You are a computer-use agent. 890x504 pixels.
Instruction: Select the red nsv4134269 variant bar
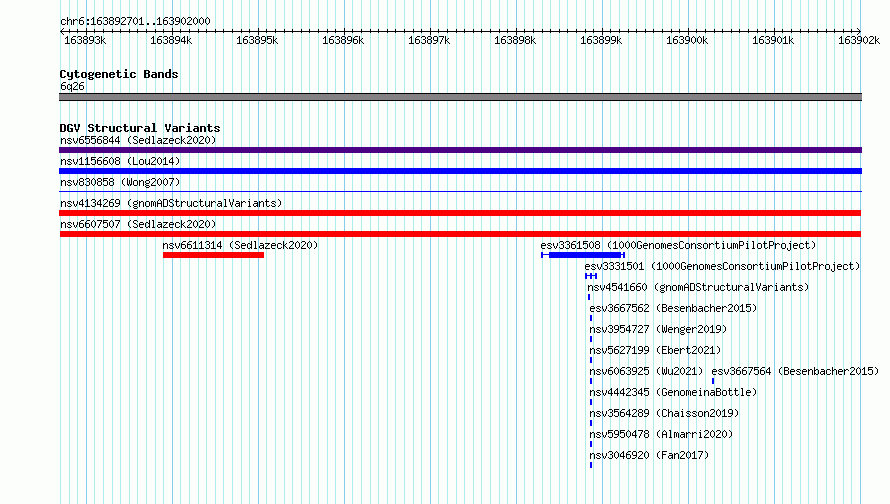click(460, 213)
